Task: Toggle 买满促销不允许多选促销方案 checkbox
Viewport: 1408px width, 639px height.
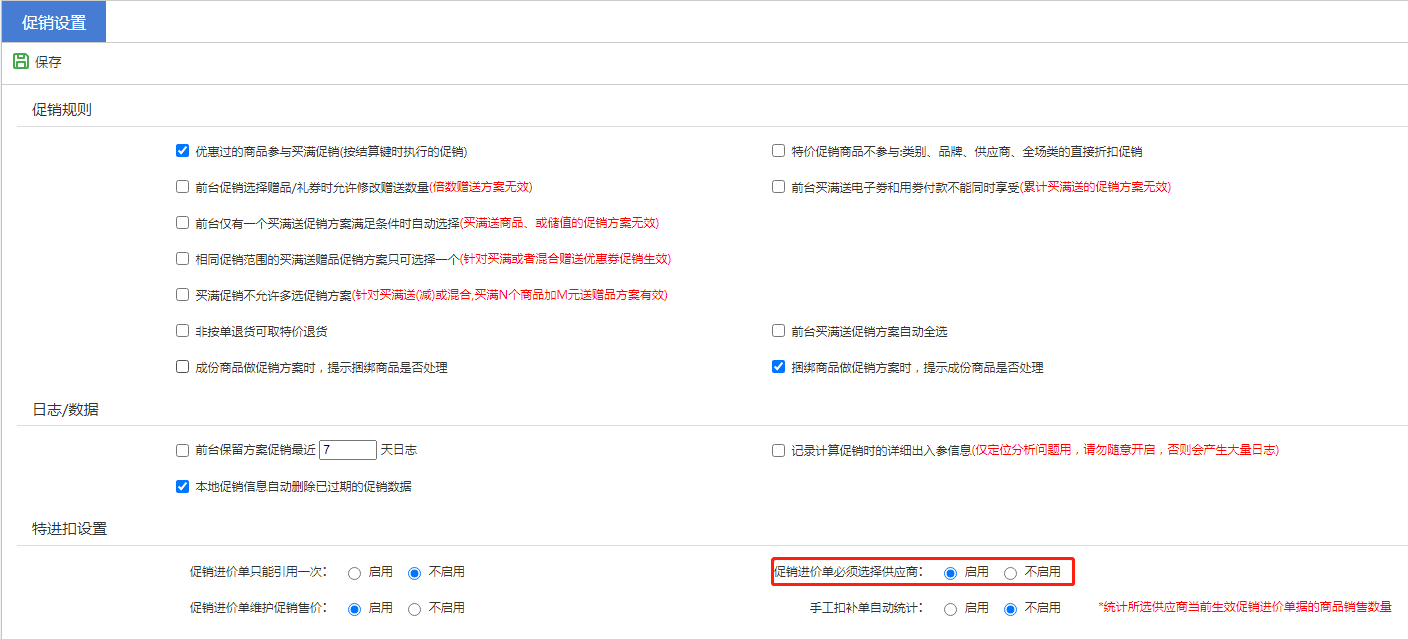Action: [x=182, y=295]
